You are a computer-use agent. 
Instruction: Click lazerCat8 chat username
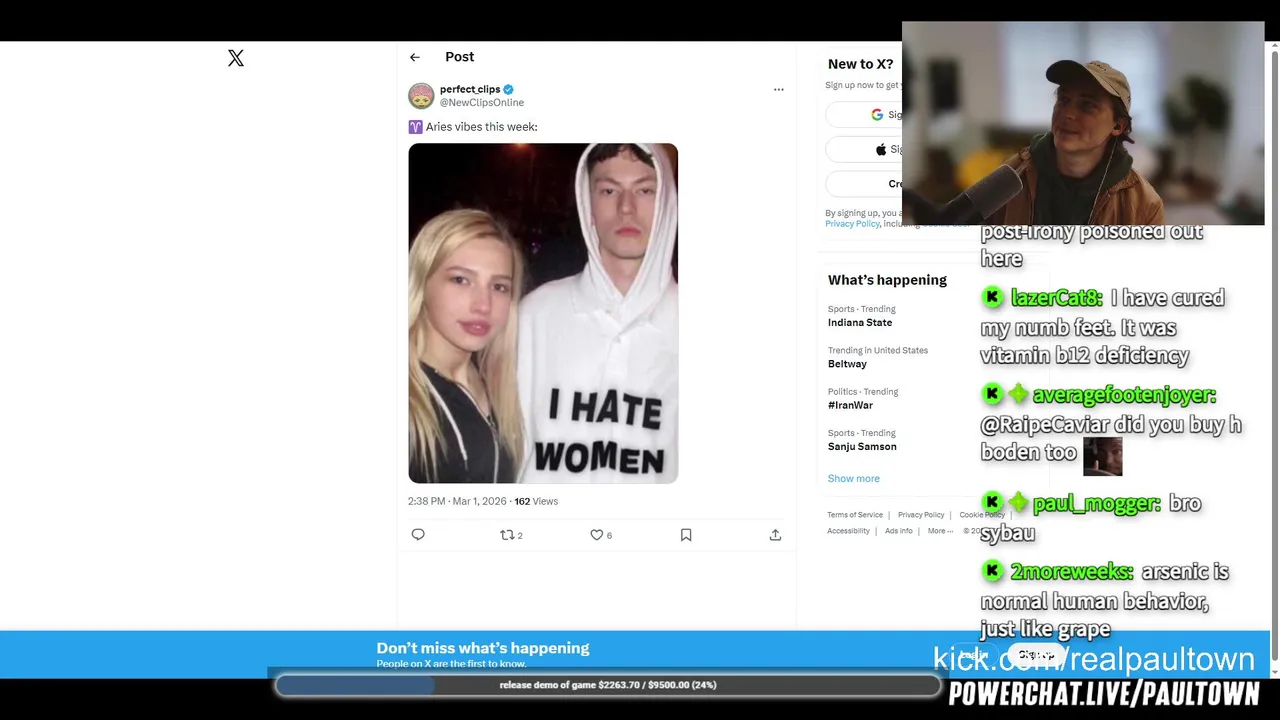click(x=1057, y=298)
